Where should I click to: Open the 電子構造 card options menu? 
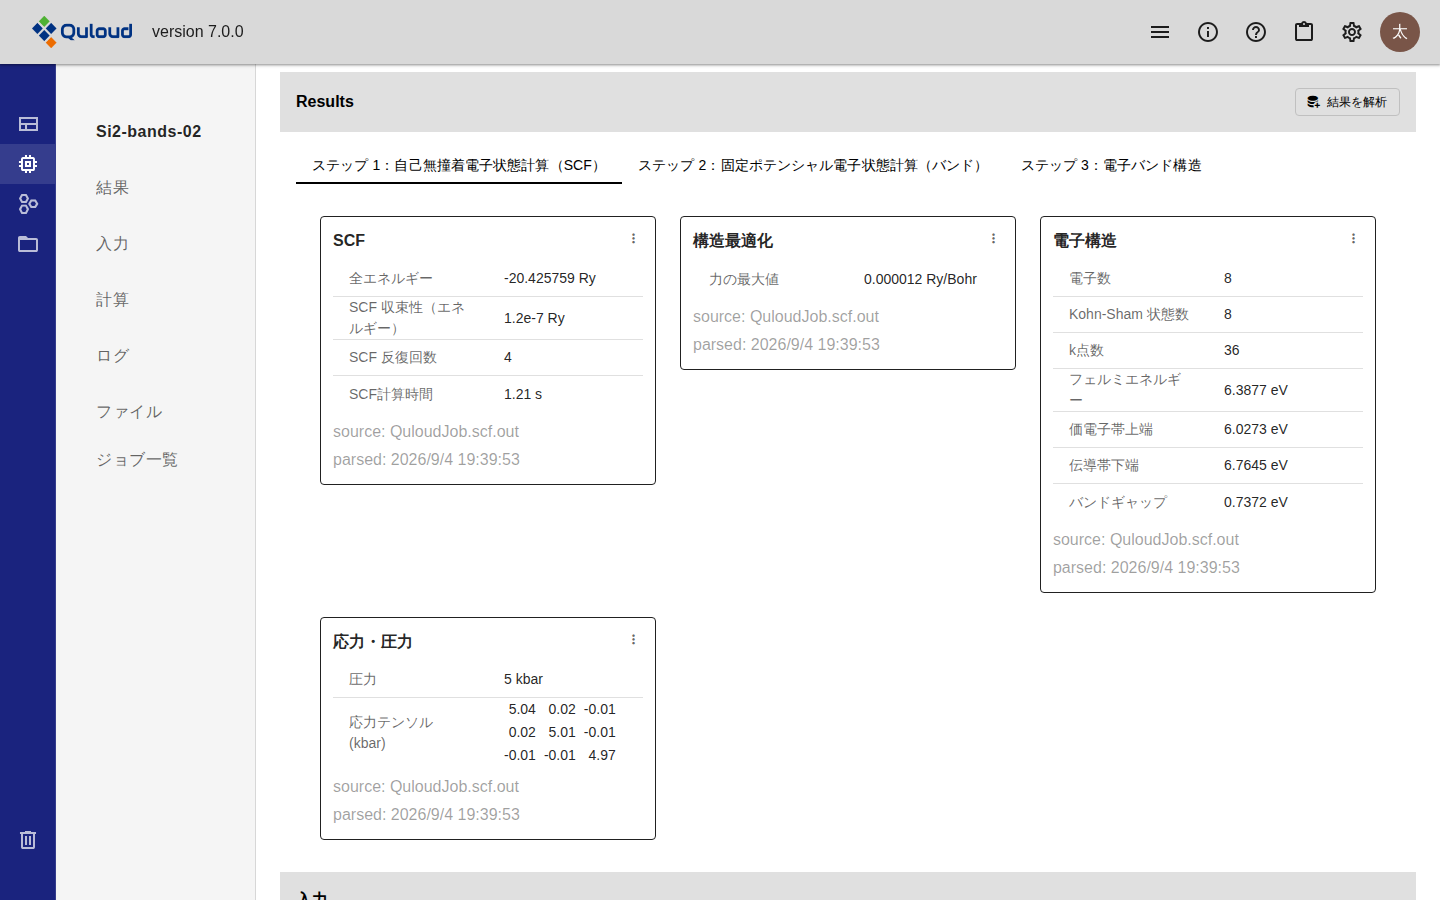(x=1353, y=239)
